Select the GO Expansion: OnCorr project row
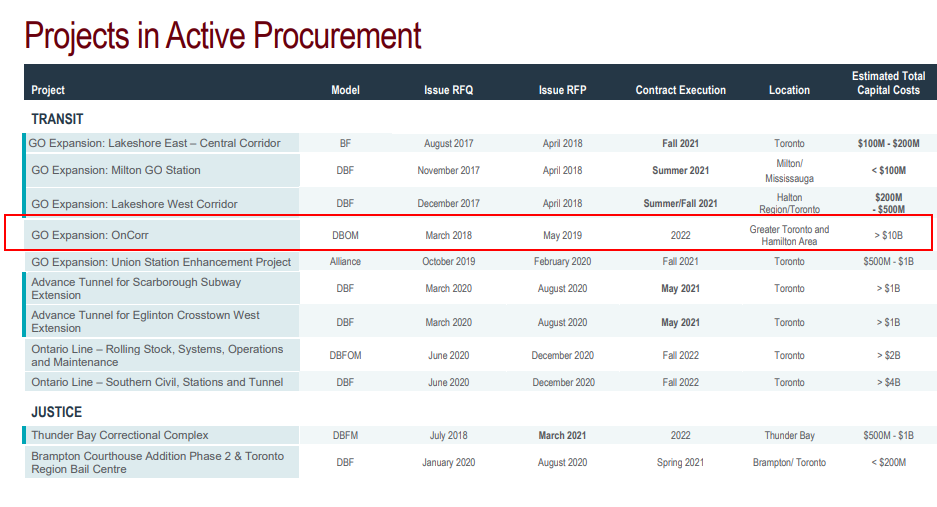 tap(90, 236)
